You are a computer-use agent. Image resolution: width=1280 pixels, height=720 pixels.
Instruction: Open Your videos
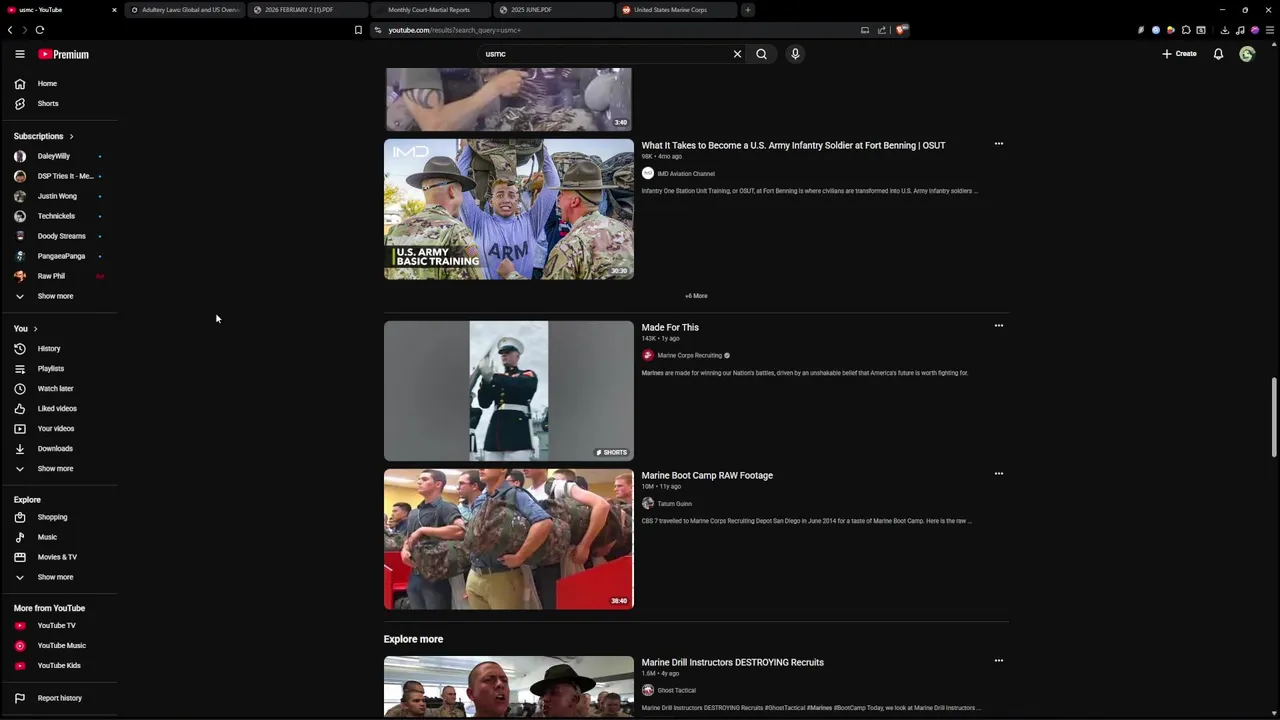[x=56, y=429]
